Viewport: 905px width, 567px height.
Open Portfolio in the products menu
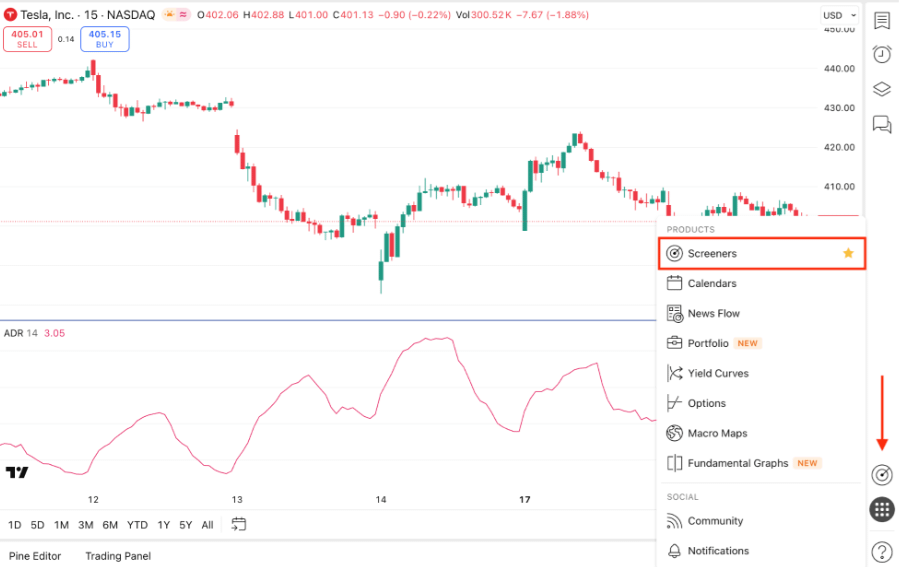click(761, 344)
